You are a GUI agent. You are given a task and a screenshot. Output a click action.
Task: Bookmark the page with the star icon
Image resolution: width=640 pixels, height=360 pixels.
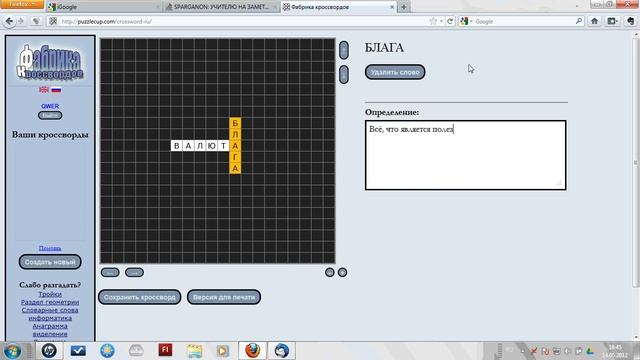pos(433,21)
